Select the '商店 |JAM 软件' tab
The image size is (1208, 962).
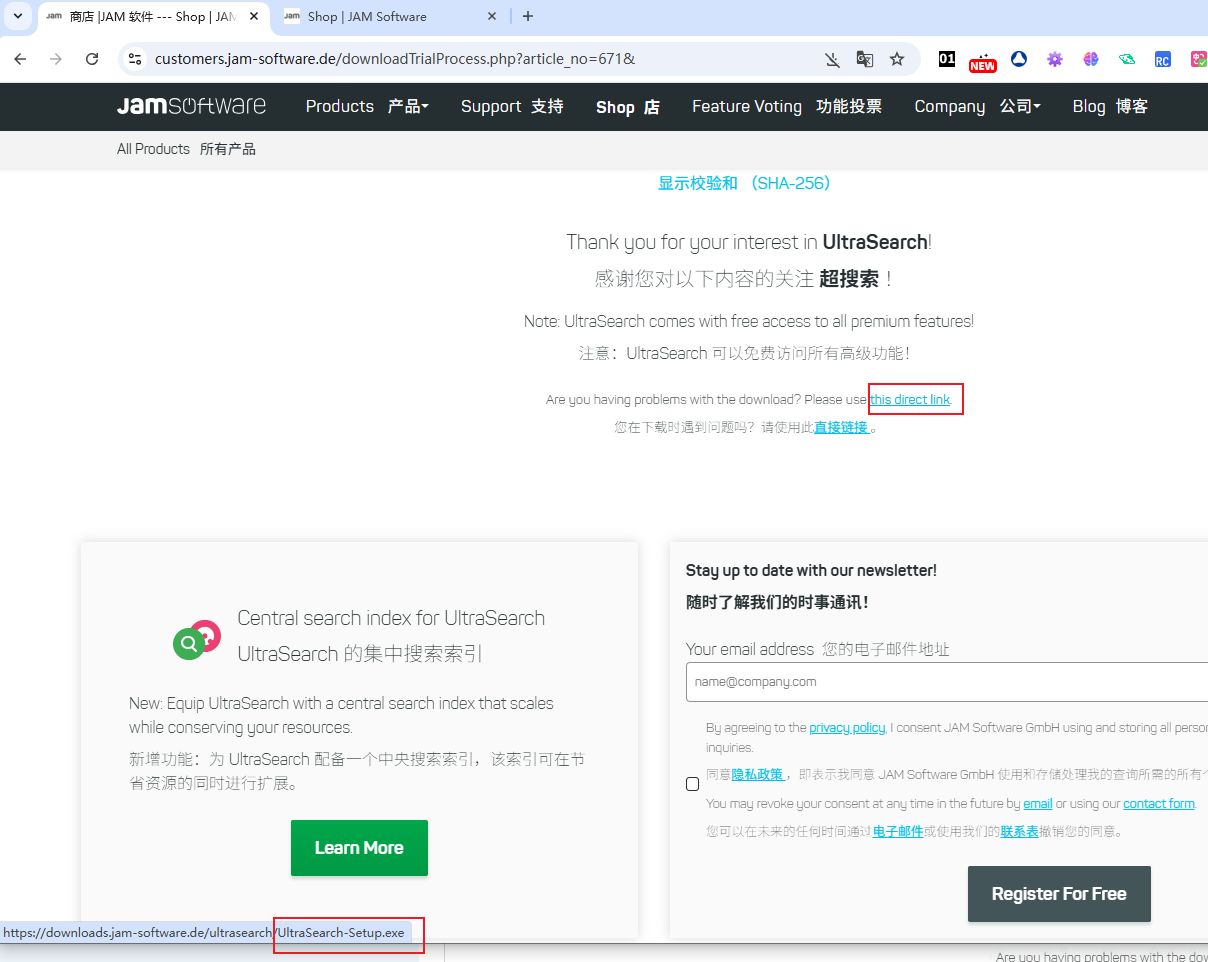point(153,16)
